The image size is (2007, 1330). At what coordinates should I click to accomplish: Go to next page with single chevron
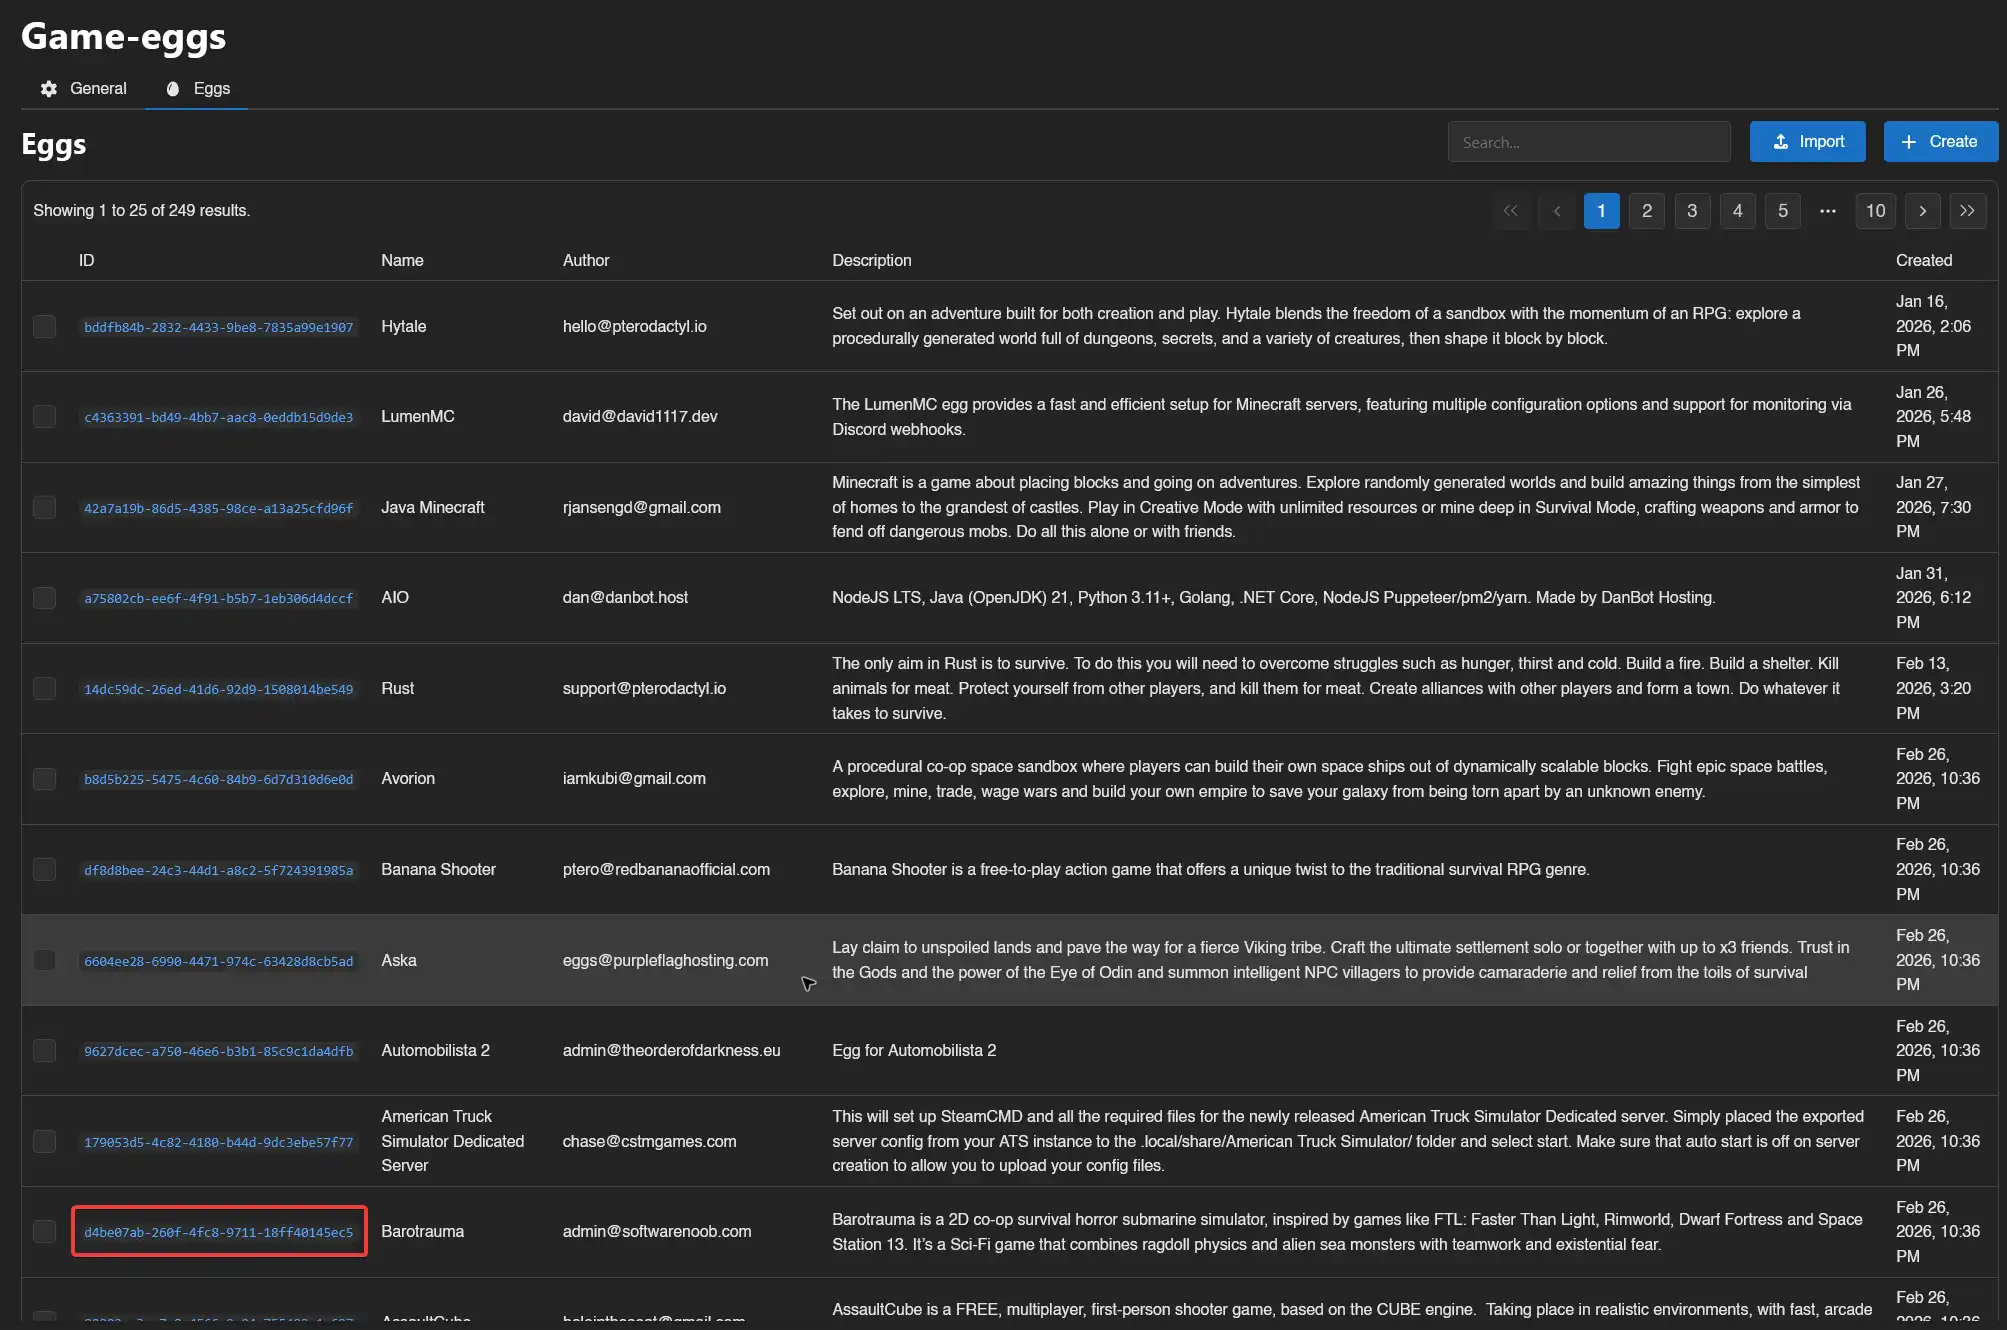pos(1922,211)
